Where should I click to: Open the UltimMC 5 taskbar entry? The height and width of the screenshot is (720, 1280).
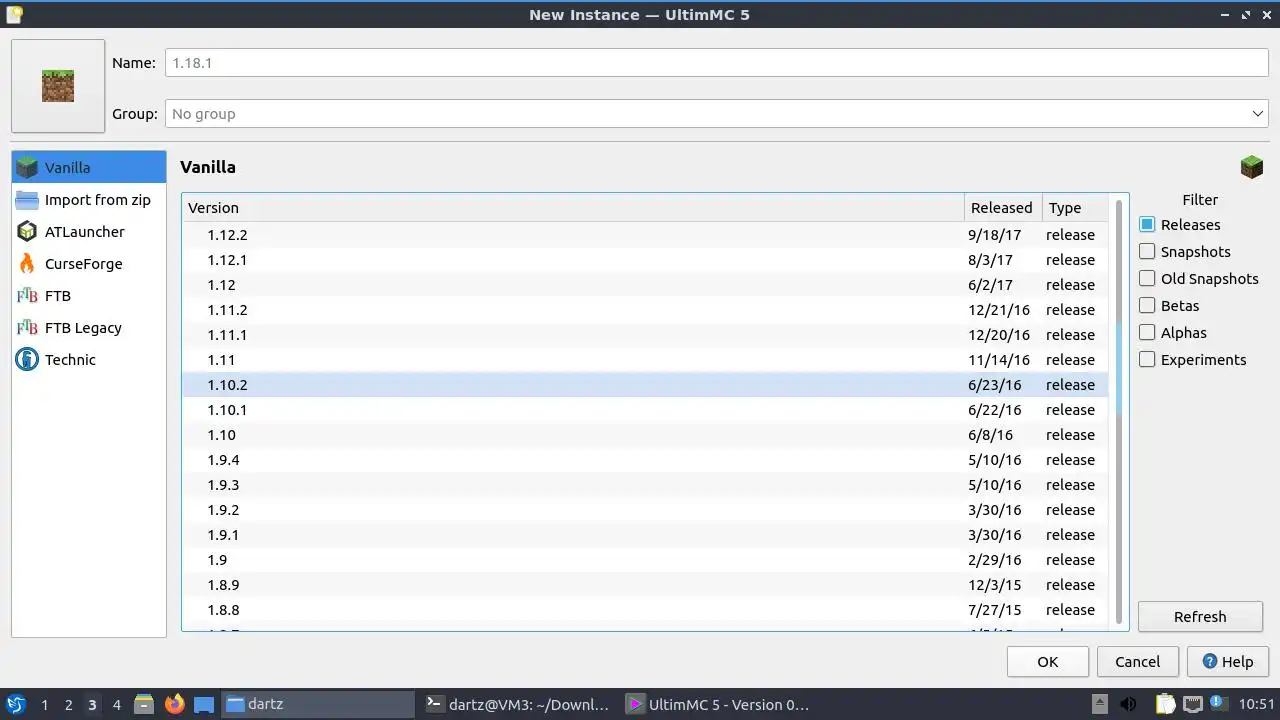coord(717,704)
